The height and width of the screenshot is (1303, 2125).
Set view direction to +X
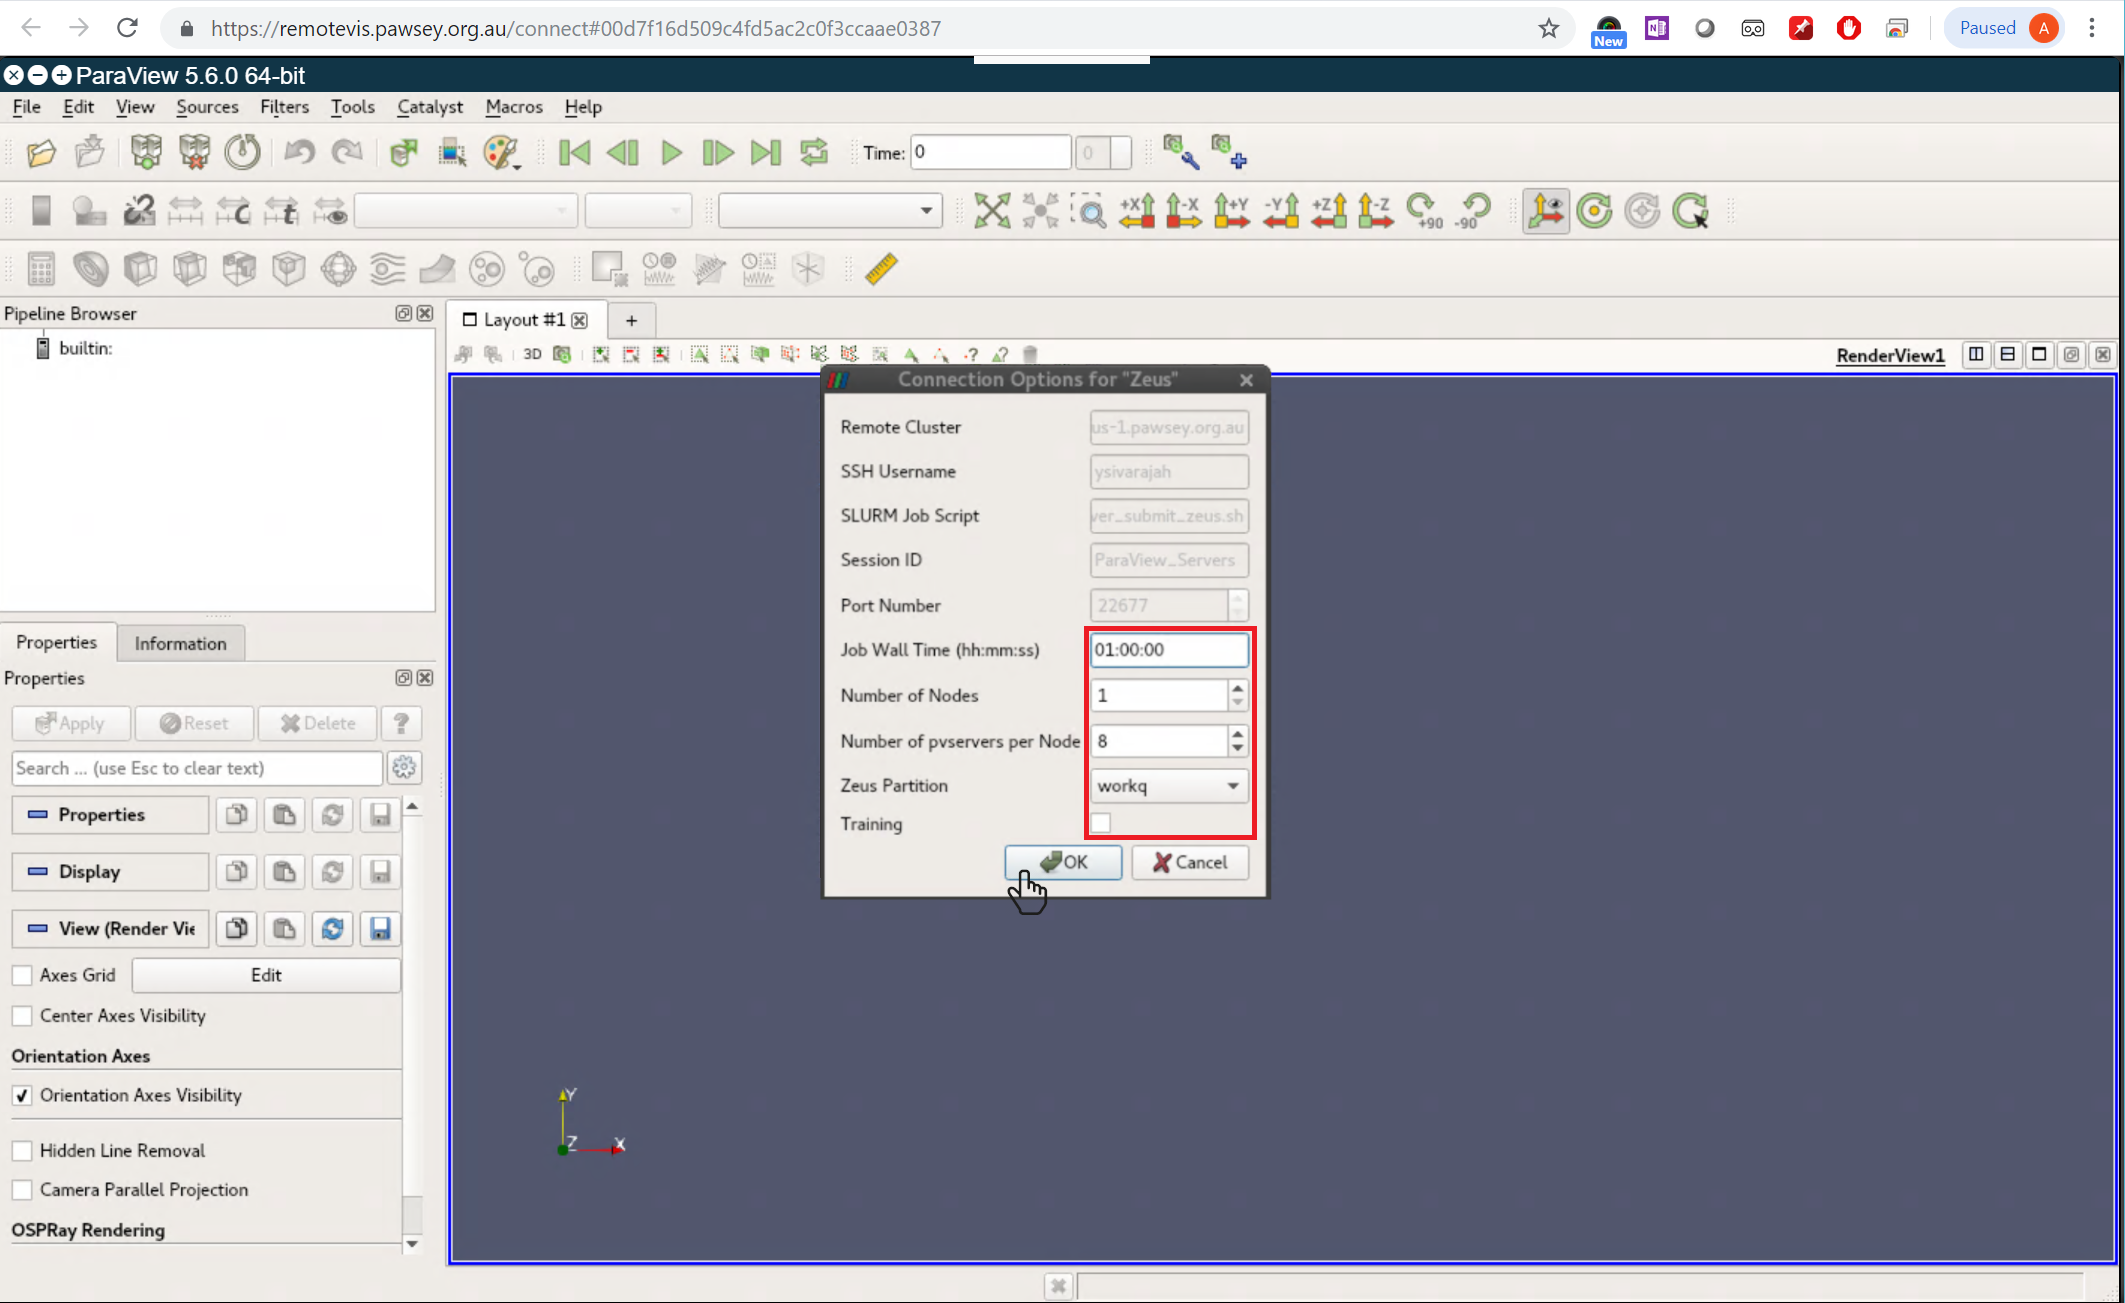(1137, 211)
